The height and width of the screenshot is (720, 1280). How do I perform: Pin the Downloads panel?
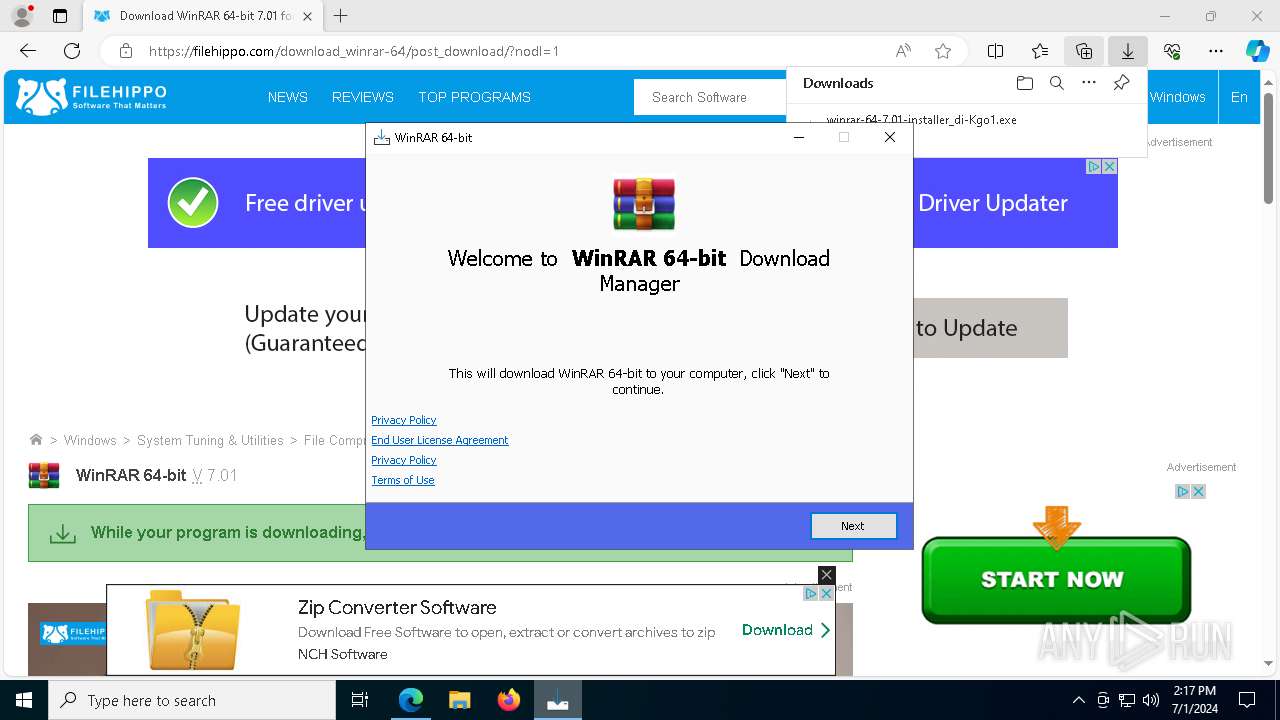coord(1122,83)
